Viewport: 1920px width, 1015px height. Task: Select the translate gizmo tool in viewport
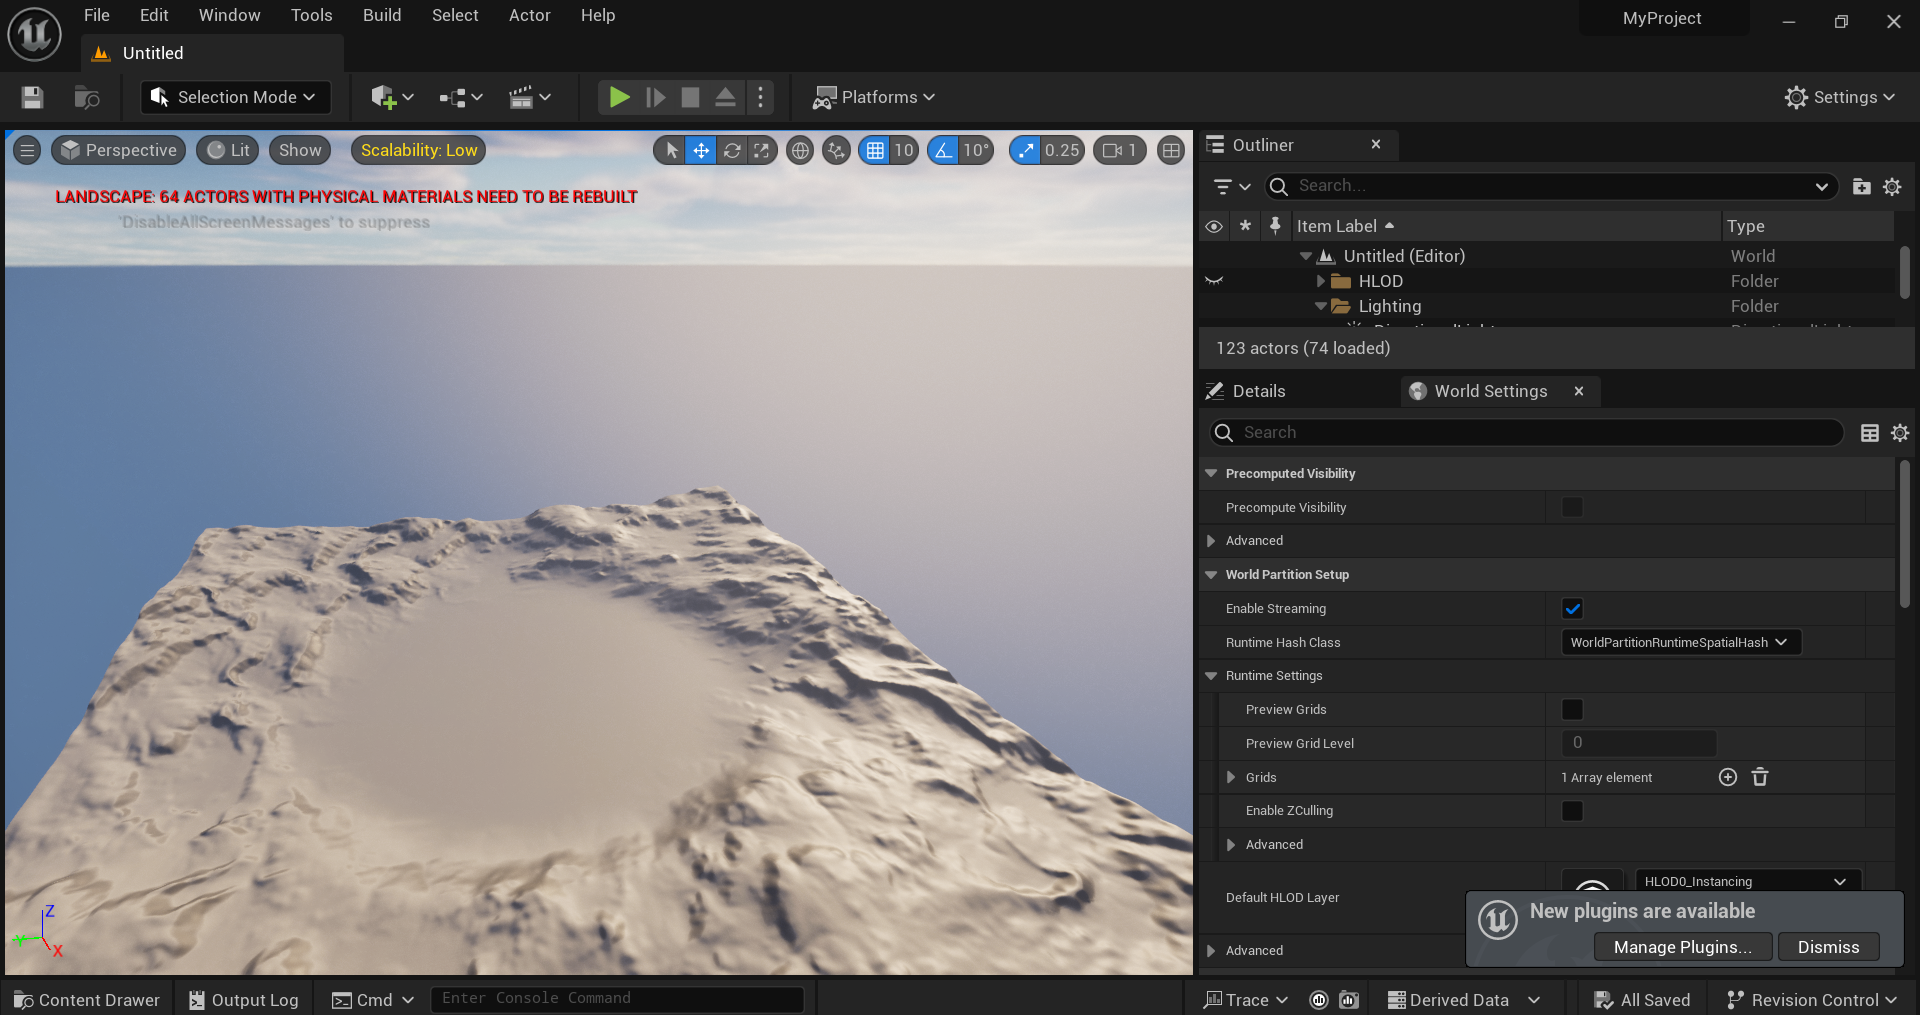[x=702, y=151]
